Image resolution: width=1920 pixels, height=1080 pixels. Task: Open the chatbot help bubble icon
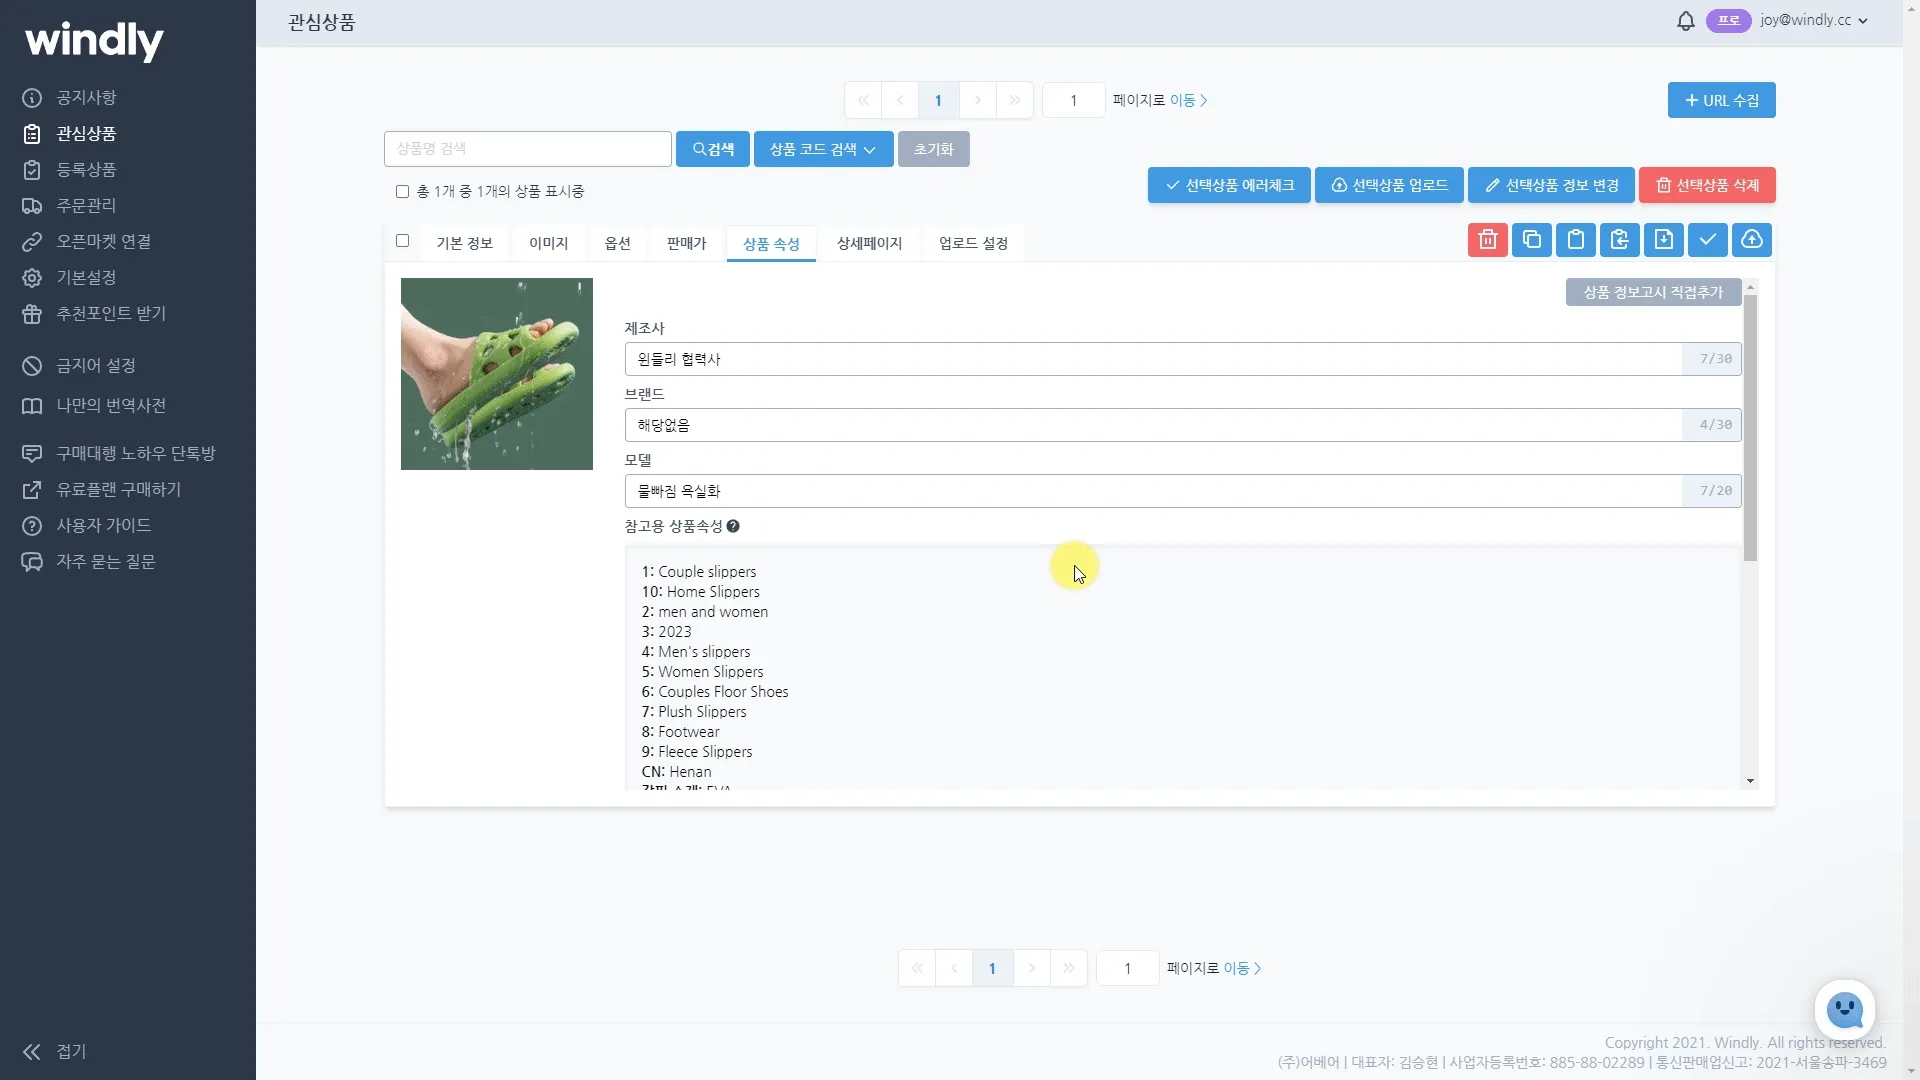point(1844,1009)
